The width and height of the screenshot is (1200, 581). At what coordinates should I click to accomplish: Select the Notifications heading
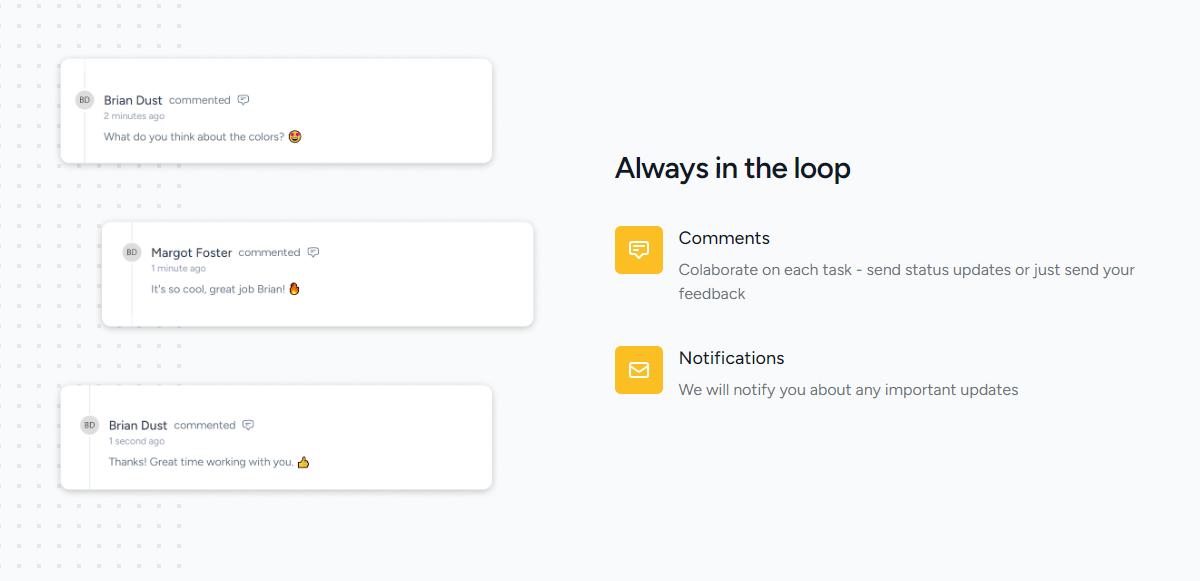(x=731, y=358)
